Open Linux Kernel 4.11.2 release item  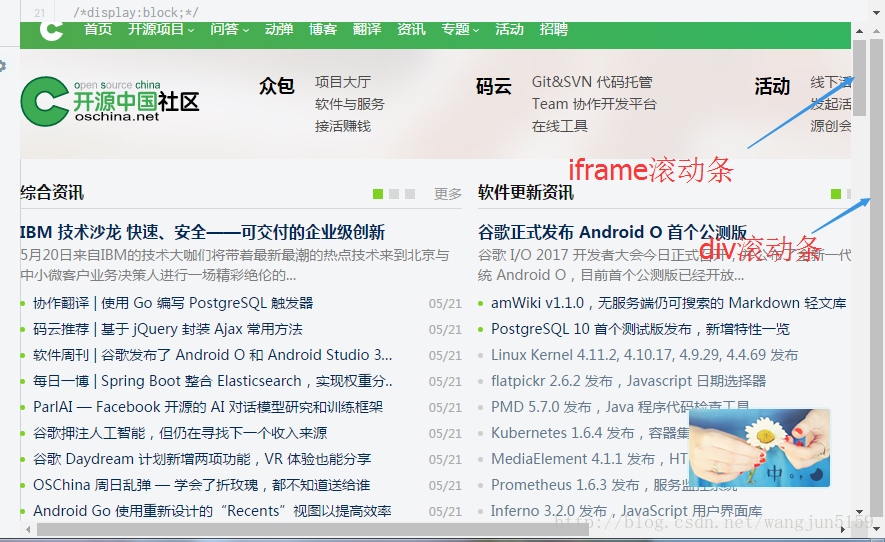click(x=645, y=355)
